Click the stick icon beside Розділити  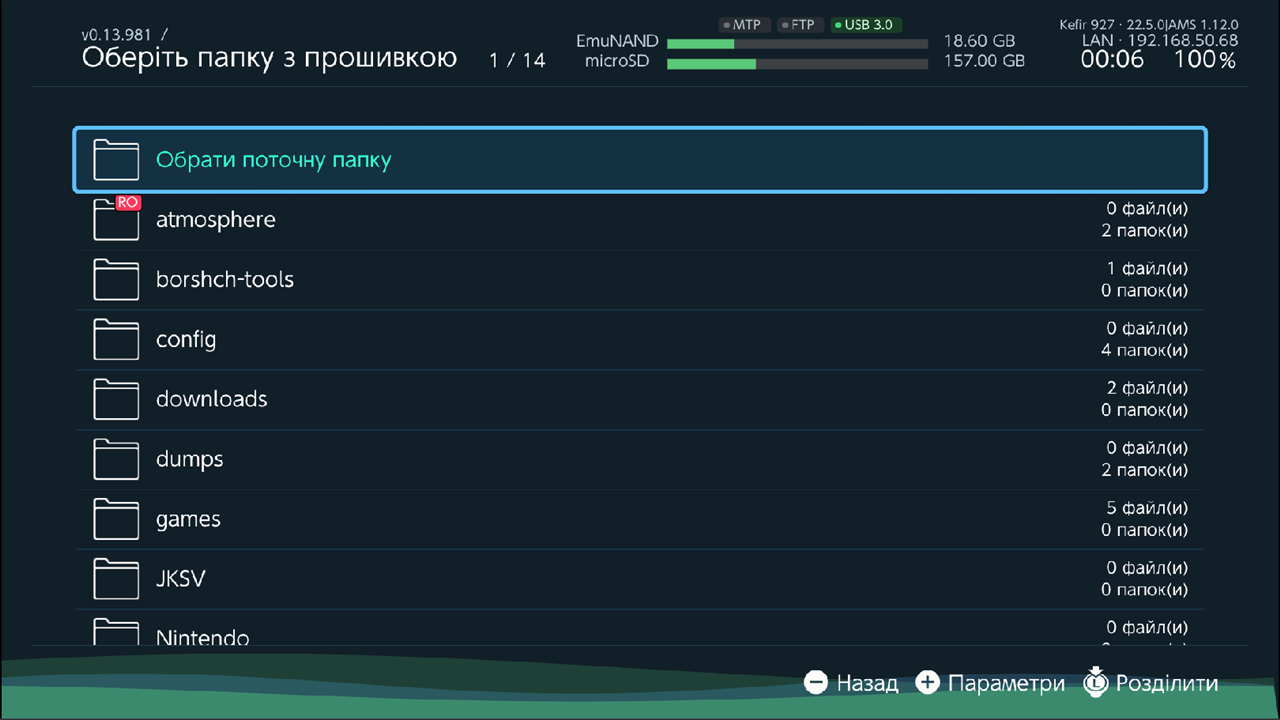click(1096, 682)
